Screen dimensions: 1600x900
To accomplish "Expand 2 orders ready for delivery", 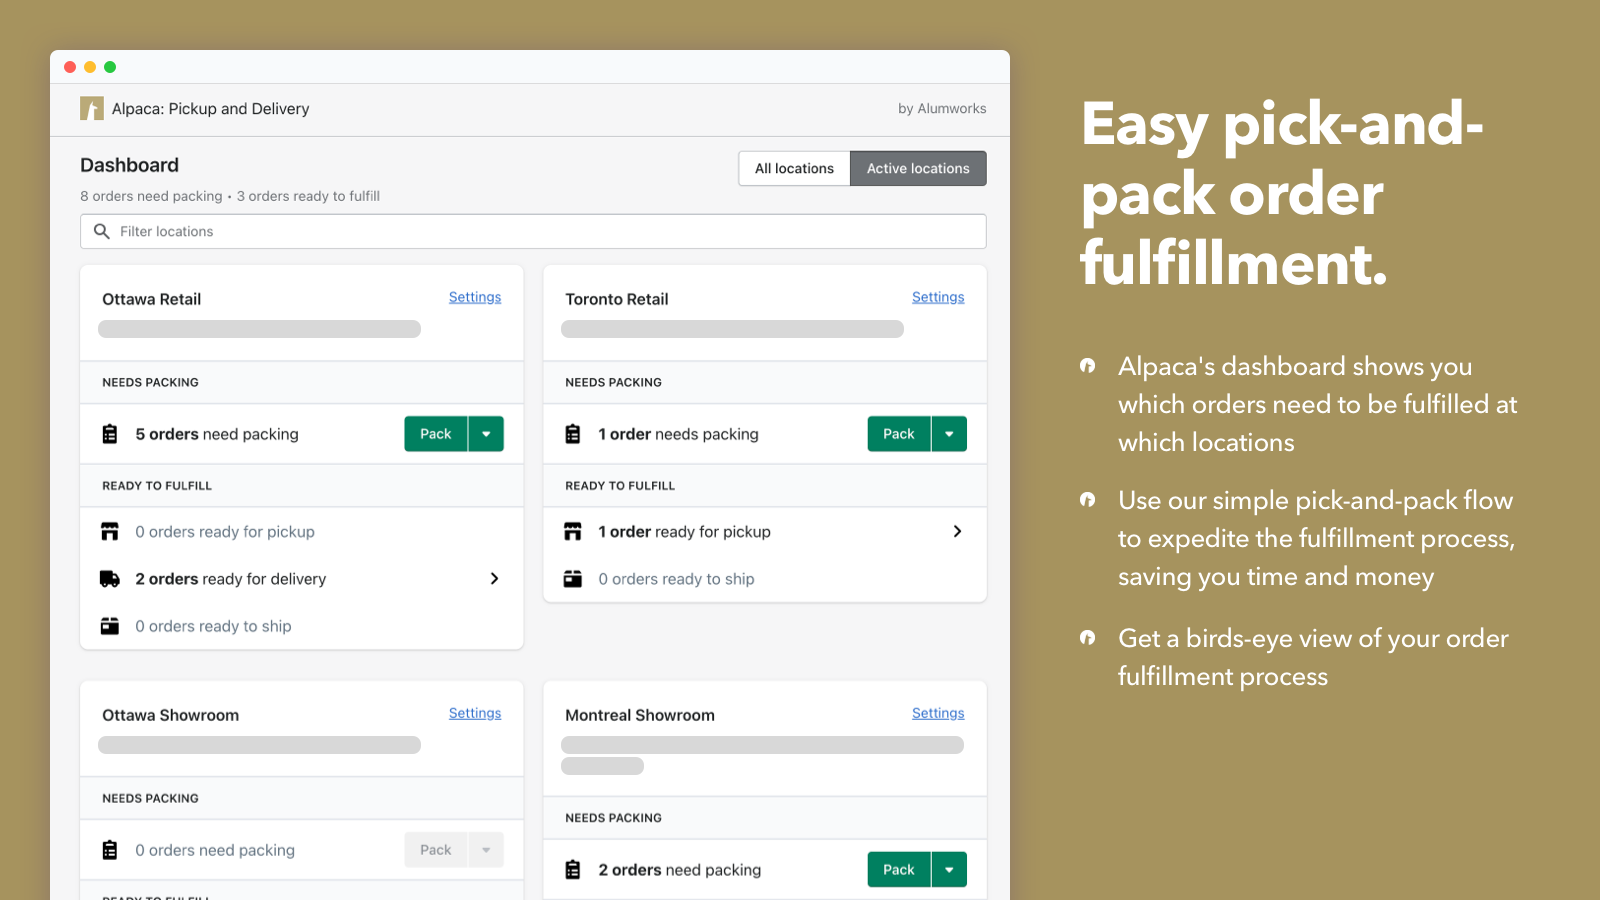I will [x=494, y=579].
